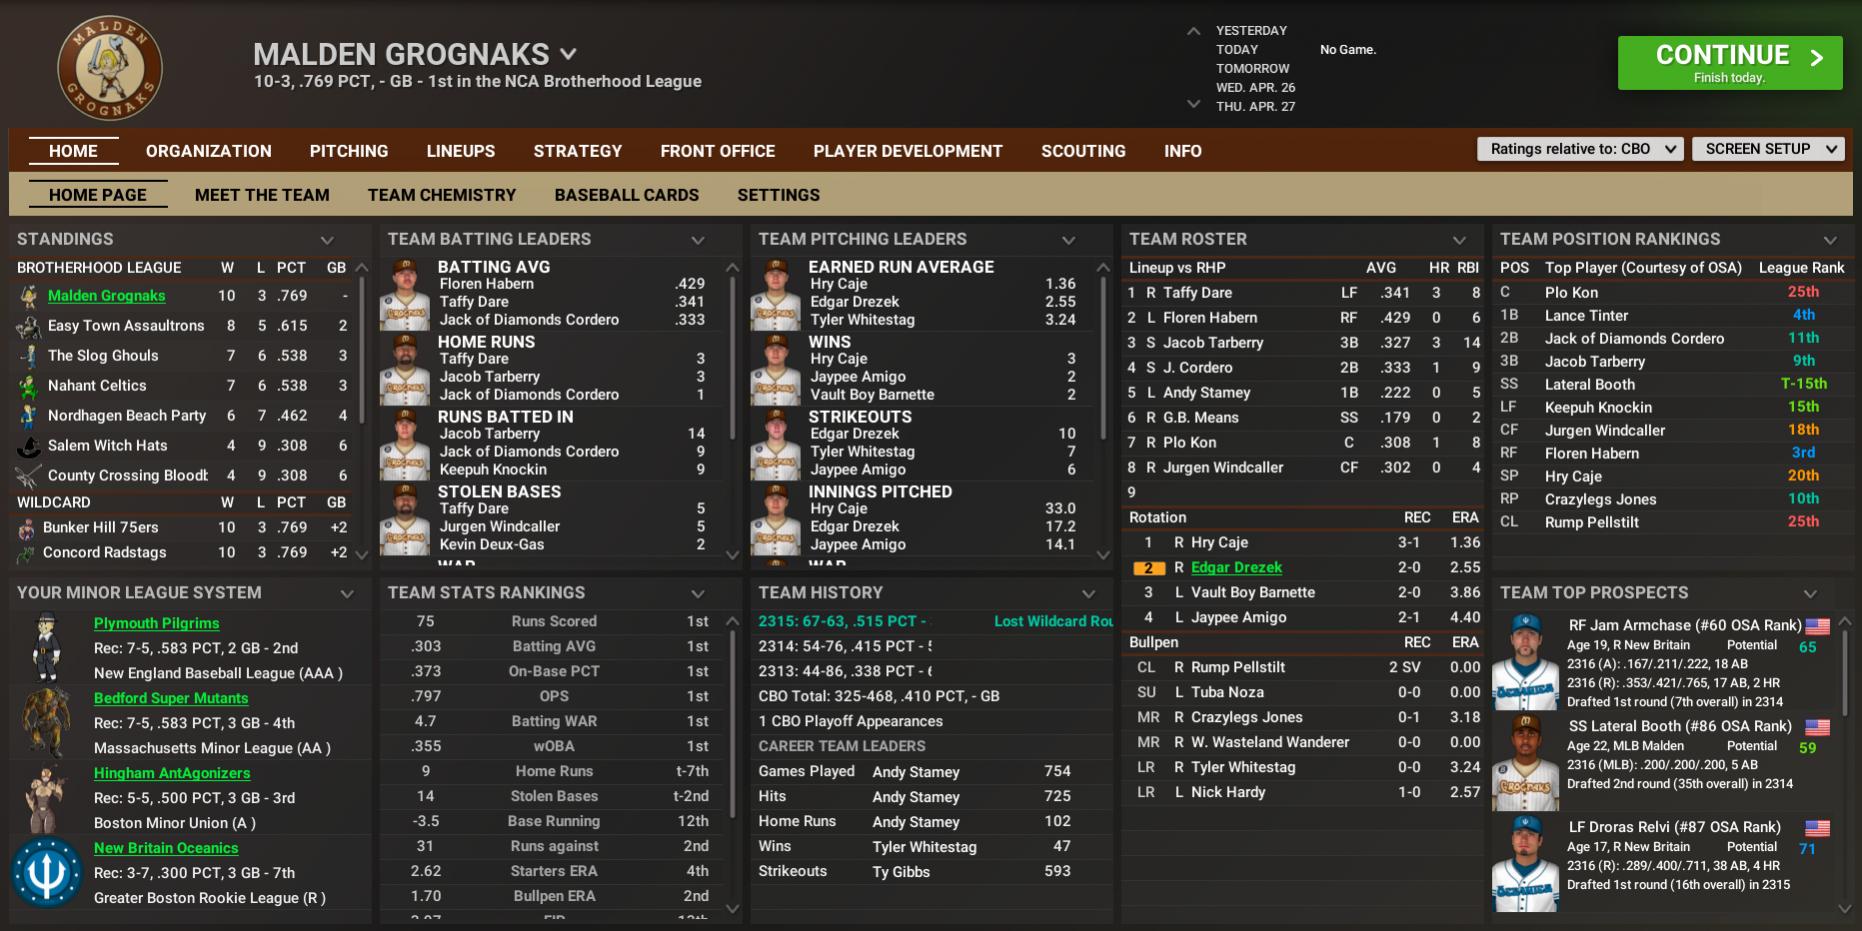
Task: Click Easy Town Assaultrons team icon in standings
Action: pyautogui.click(x=29, y=326)
